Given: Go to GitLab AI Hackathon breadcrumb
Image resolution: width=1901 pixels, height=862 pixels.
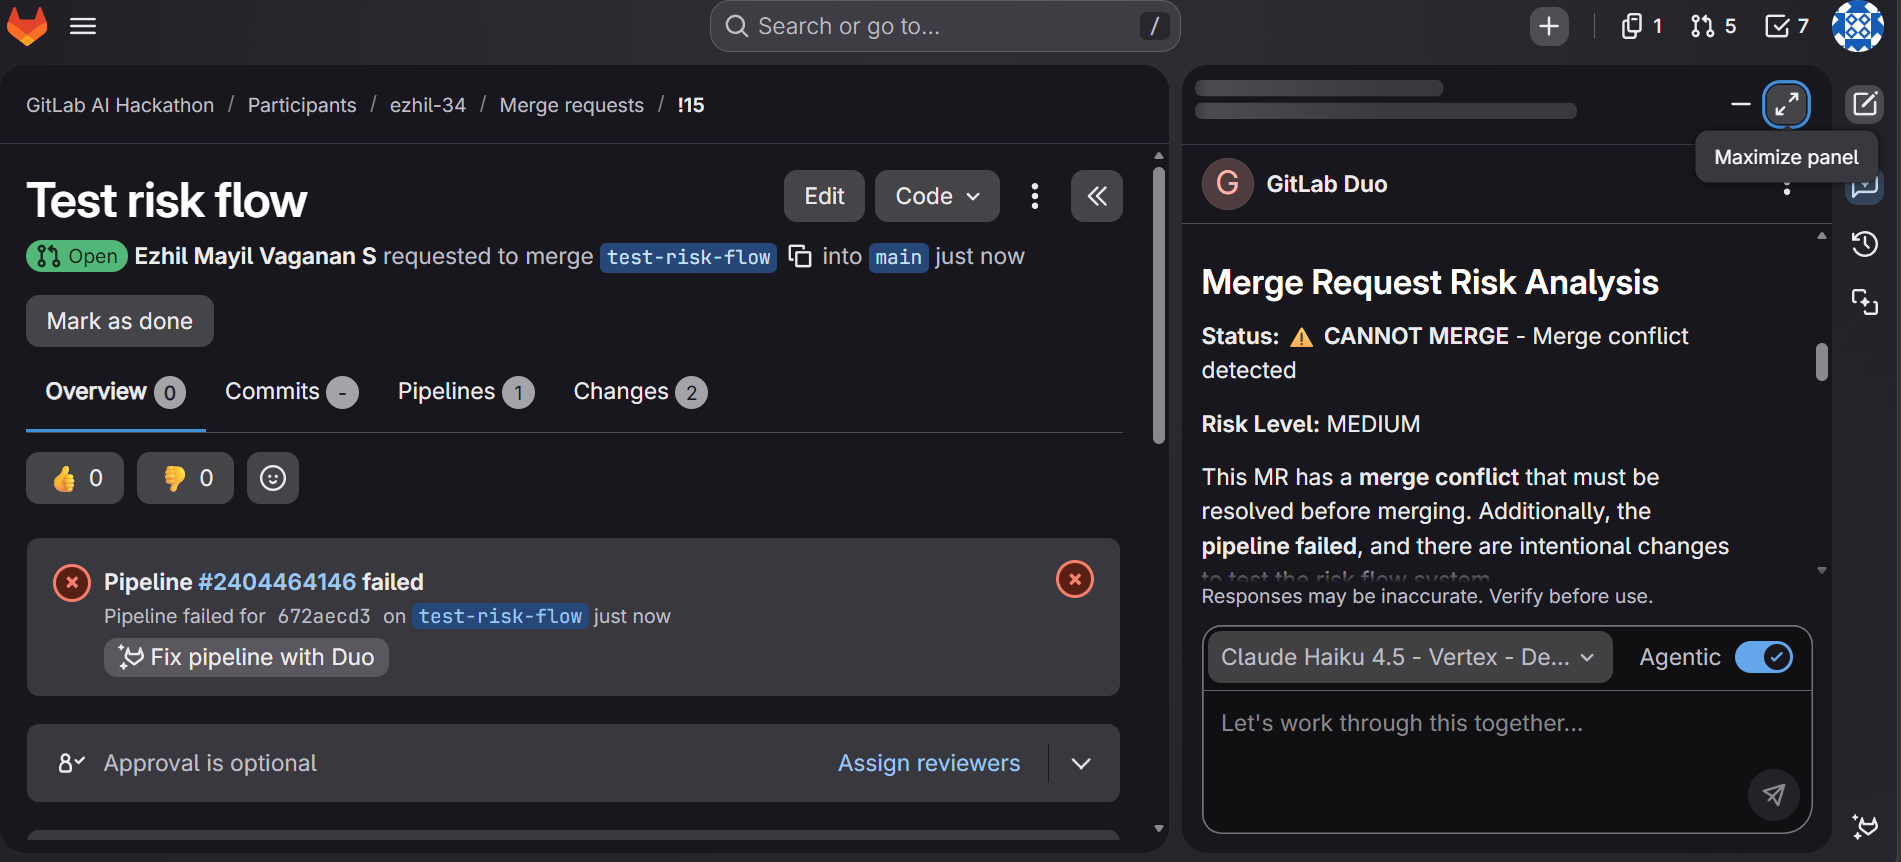Looking at the screenshot, I should tap(120, 105).
